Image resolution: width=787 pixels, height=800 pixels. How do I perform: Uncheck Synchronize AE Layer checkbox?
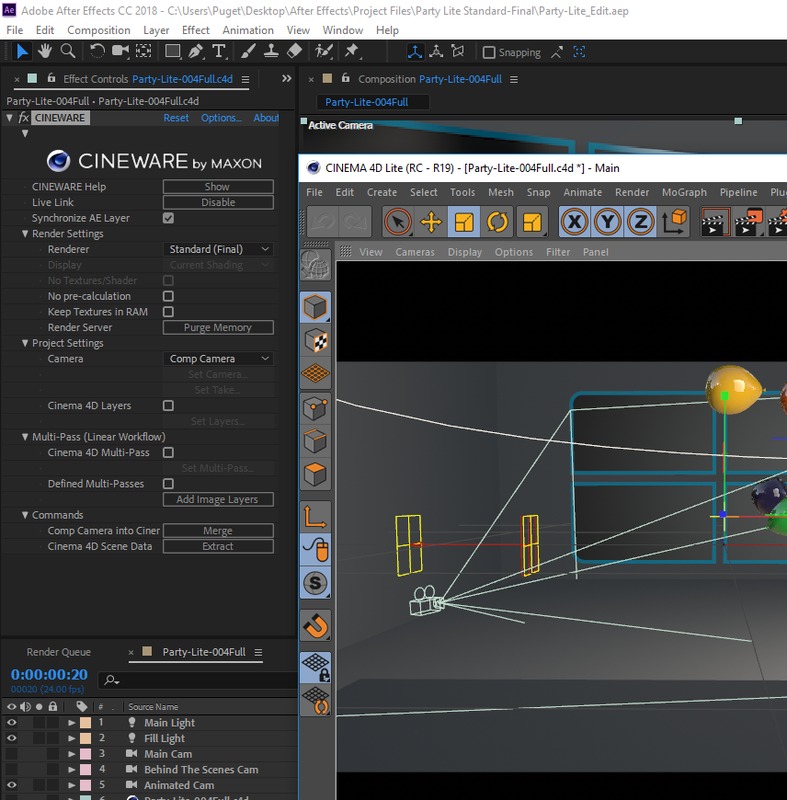point(168,218)
